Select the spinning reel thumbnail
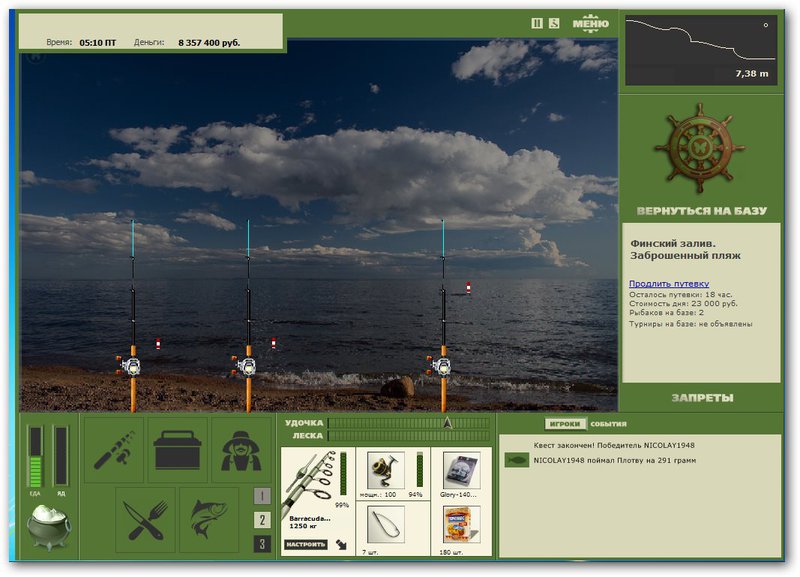Viewport: 800px width, 577px height. pos(386,470)
